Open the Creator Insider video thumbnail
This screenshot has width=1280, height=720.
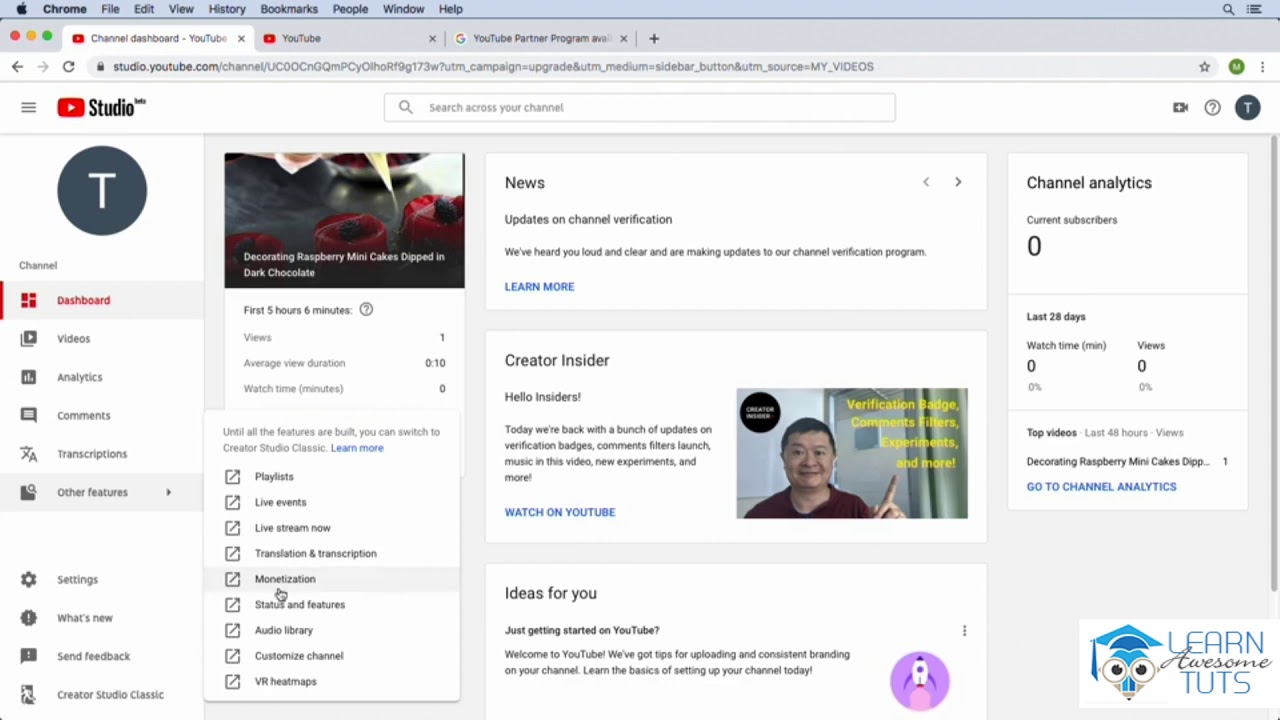coord(852,453)
